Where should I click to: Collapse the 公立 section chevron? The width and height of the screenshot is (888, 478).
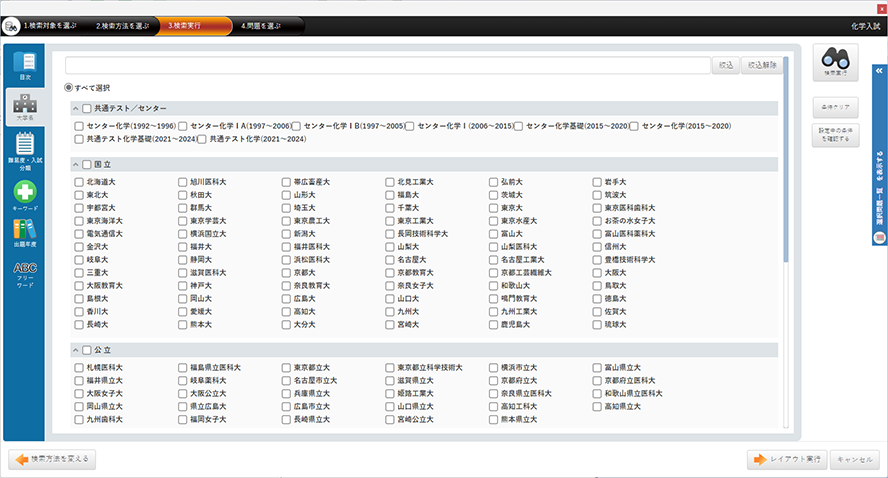[75, 350]
